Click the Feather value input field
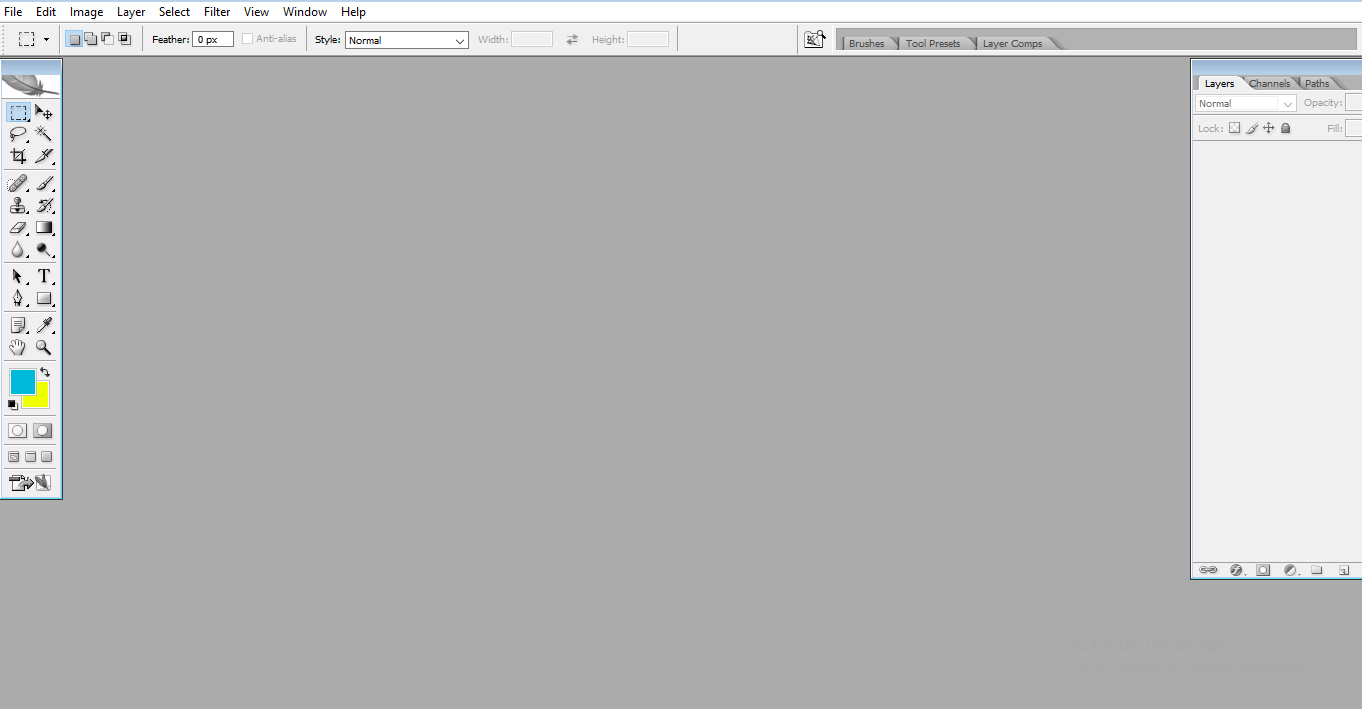 [x=212, y=38]
